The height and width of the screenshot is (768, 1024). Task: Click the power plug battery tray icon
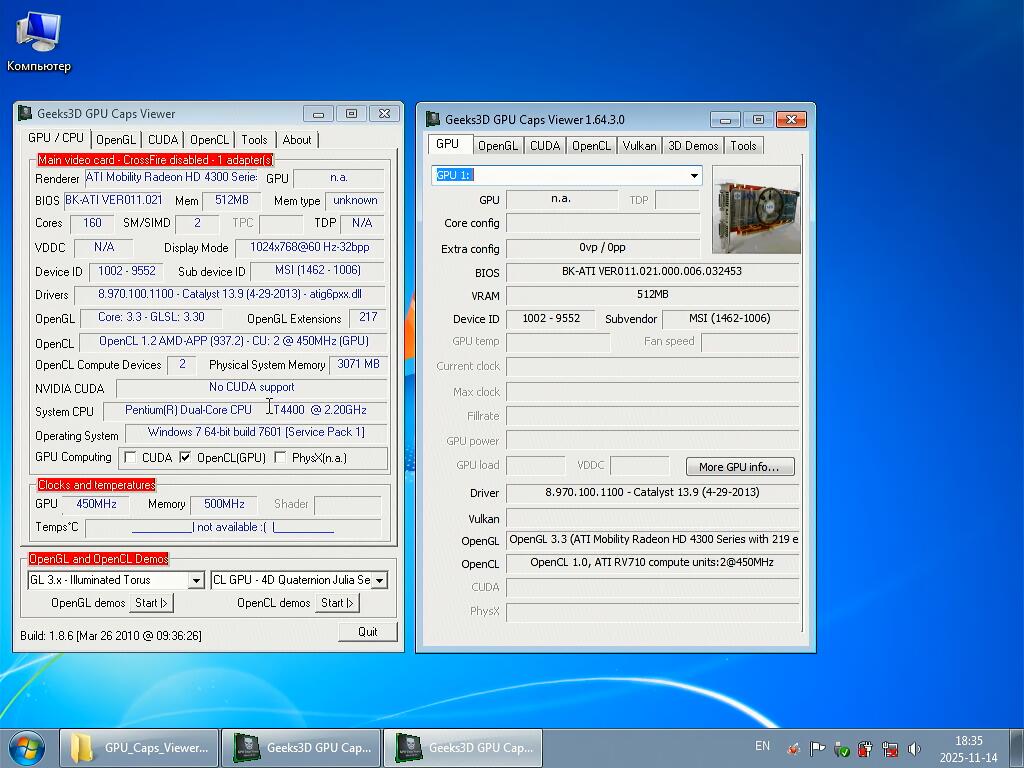(x=865, y=748)
